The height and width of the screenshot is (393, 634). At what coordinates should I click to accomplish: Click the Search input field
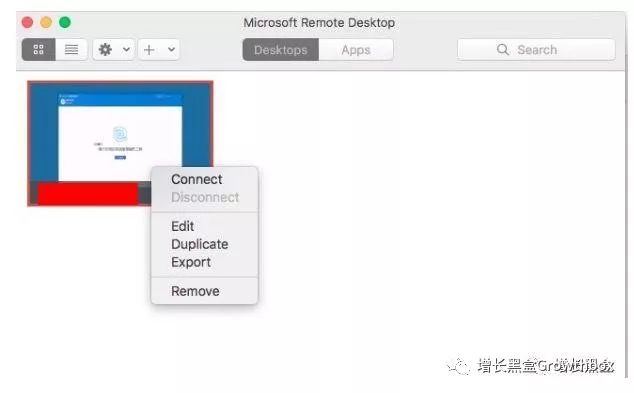click(x=536, y=50)
